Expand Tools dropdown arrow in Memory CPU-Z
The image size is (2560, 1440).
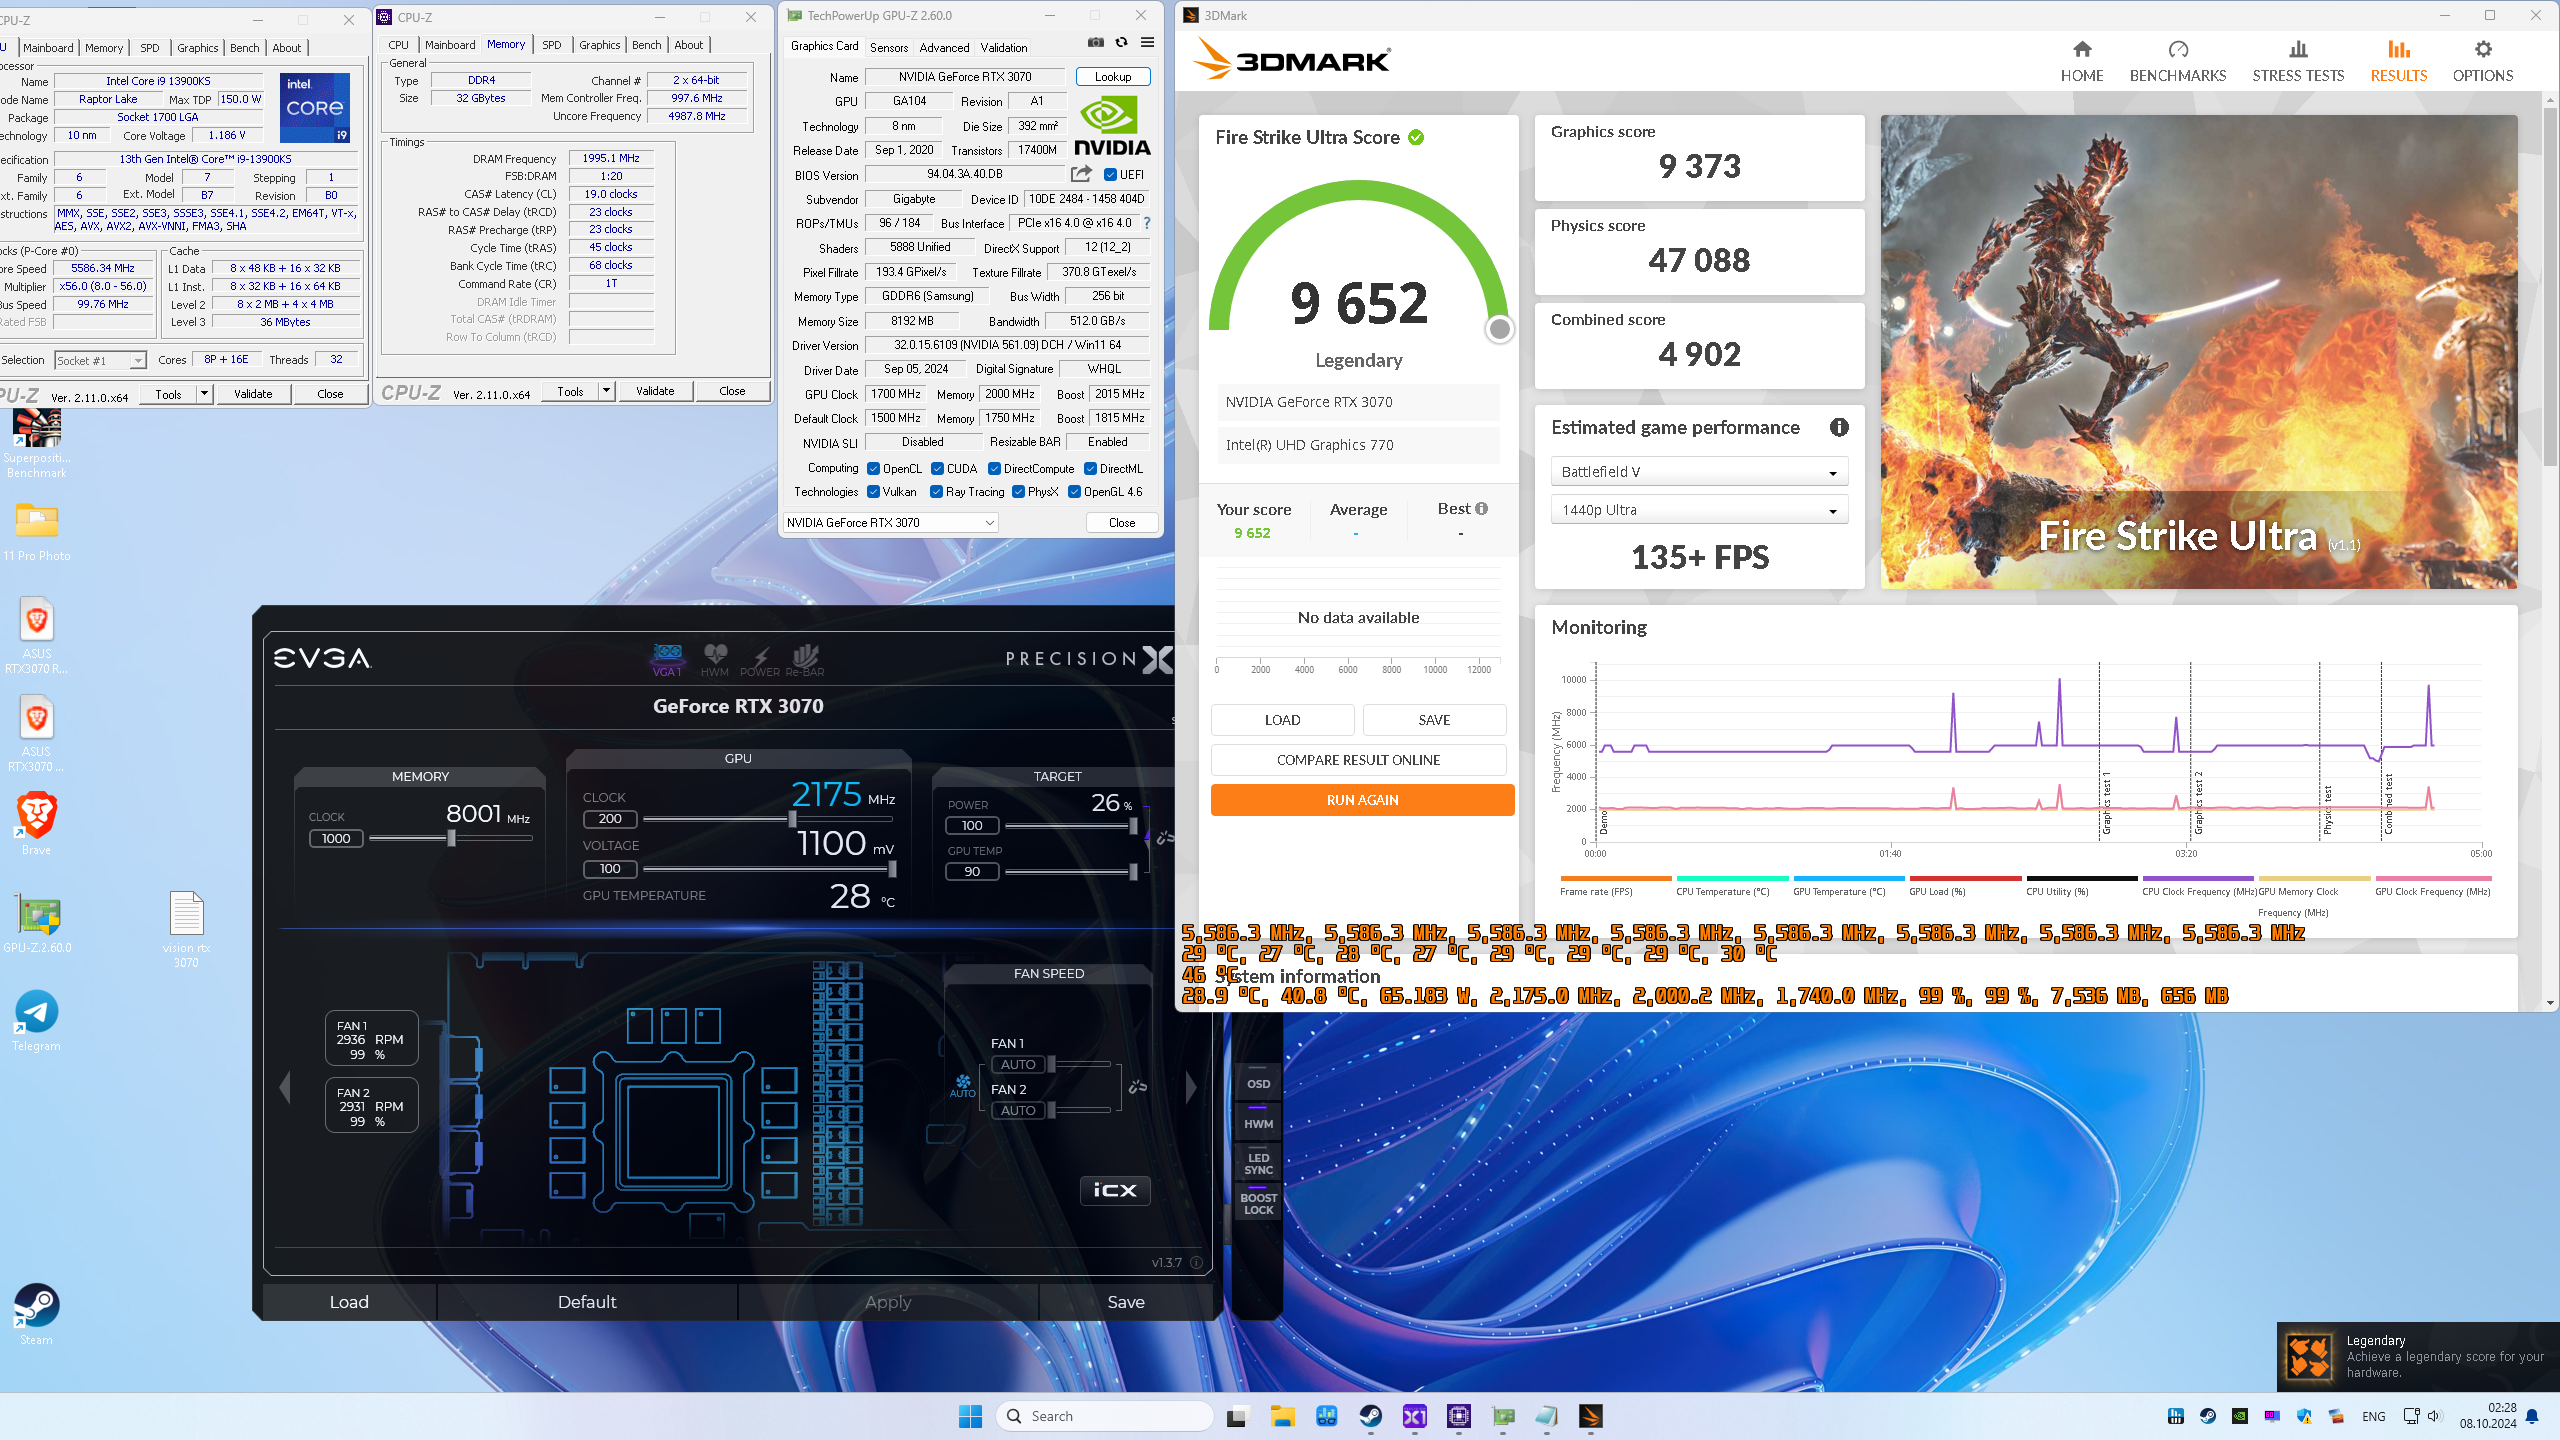point(606,391)
